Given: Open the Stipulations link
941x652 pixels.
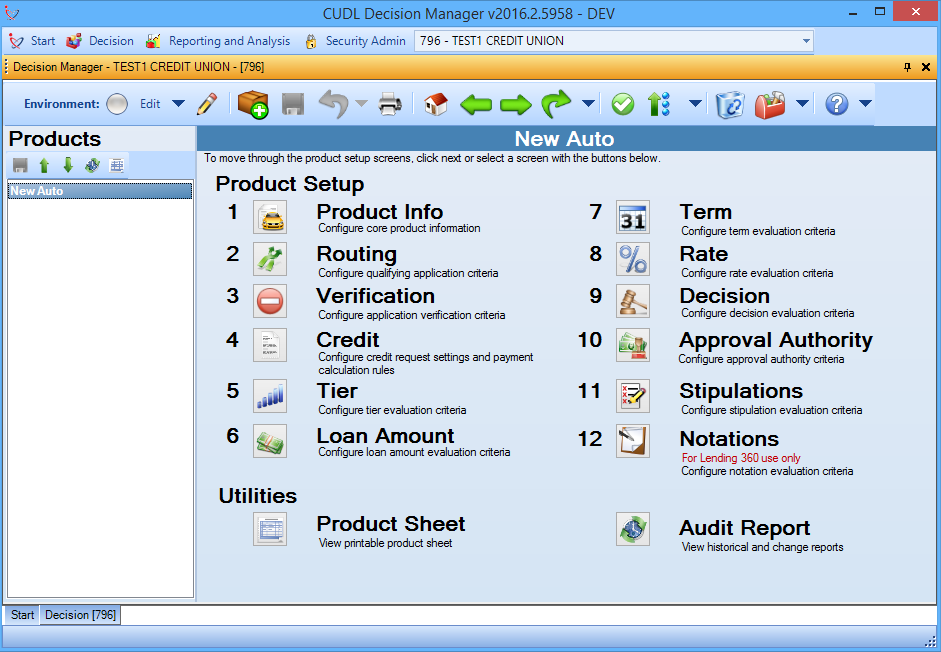Looking at the screenshot, I should point(741,391).
